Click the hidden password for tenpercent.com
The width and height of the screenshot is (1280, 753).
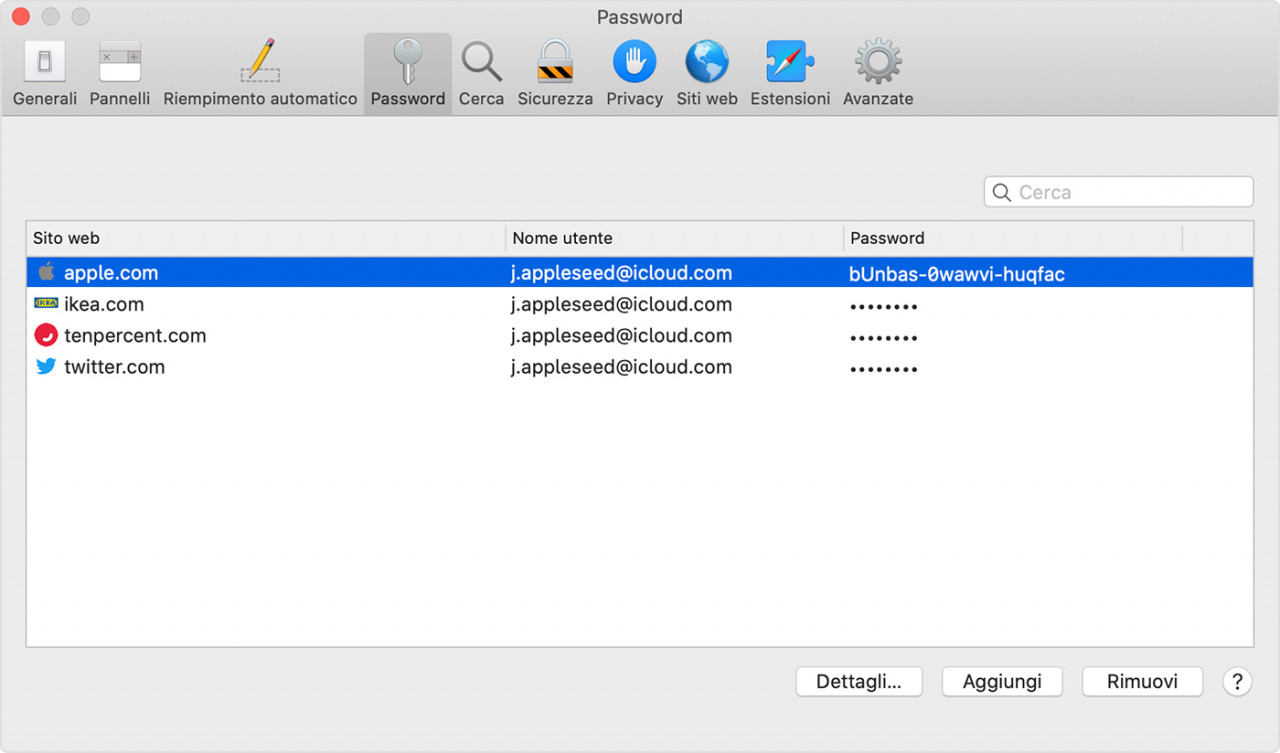(x=884, y=337)
